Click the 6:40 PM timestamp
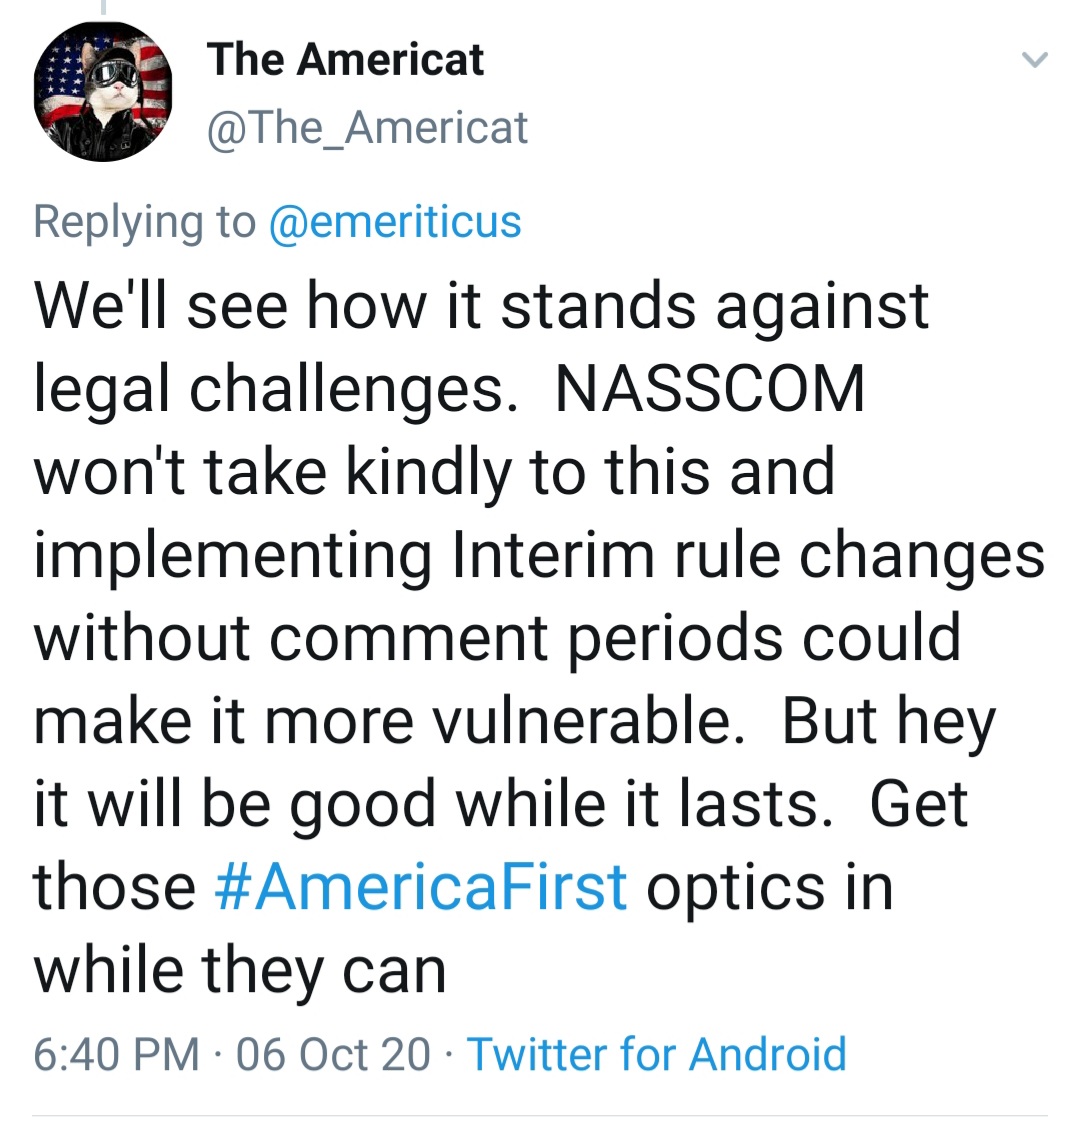This screenshot has width=1080, height=1124. pyautogui.click(x=116, y=1054)
